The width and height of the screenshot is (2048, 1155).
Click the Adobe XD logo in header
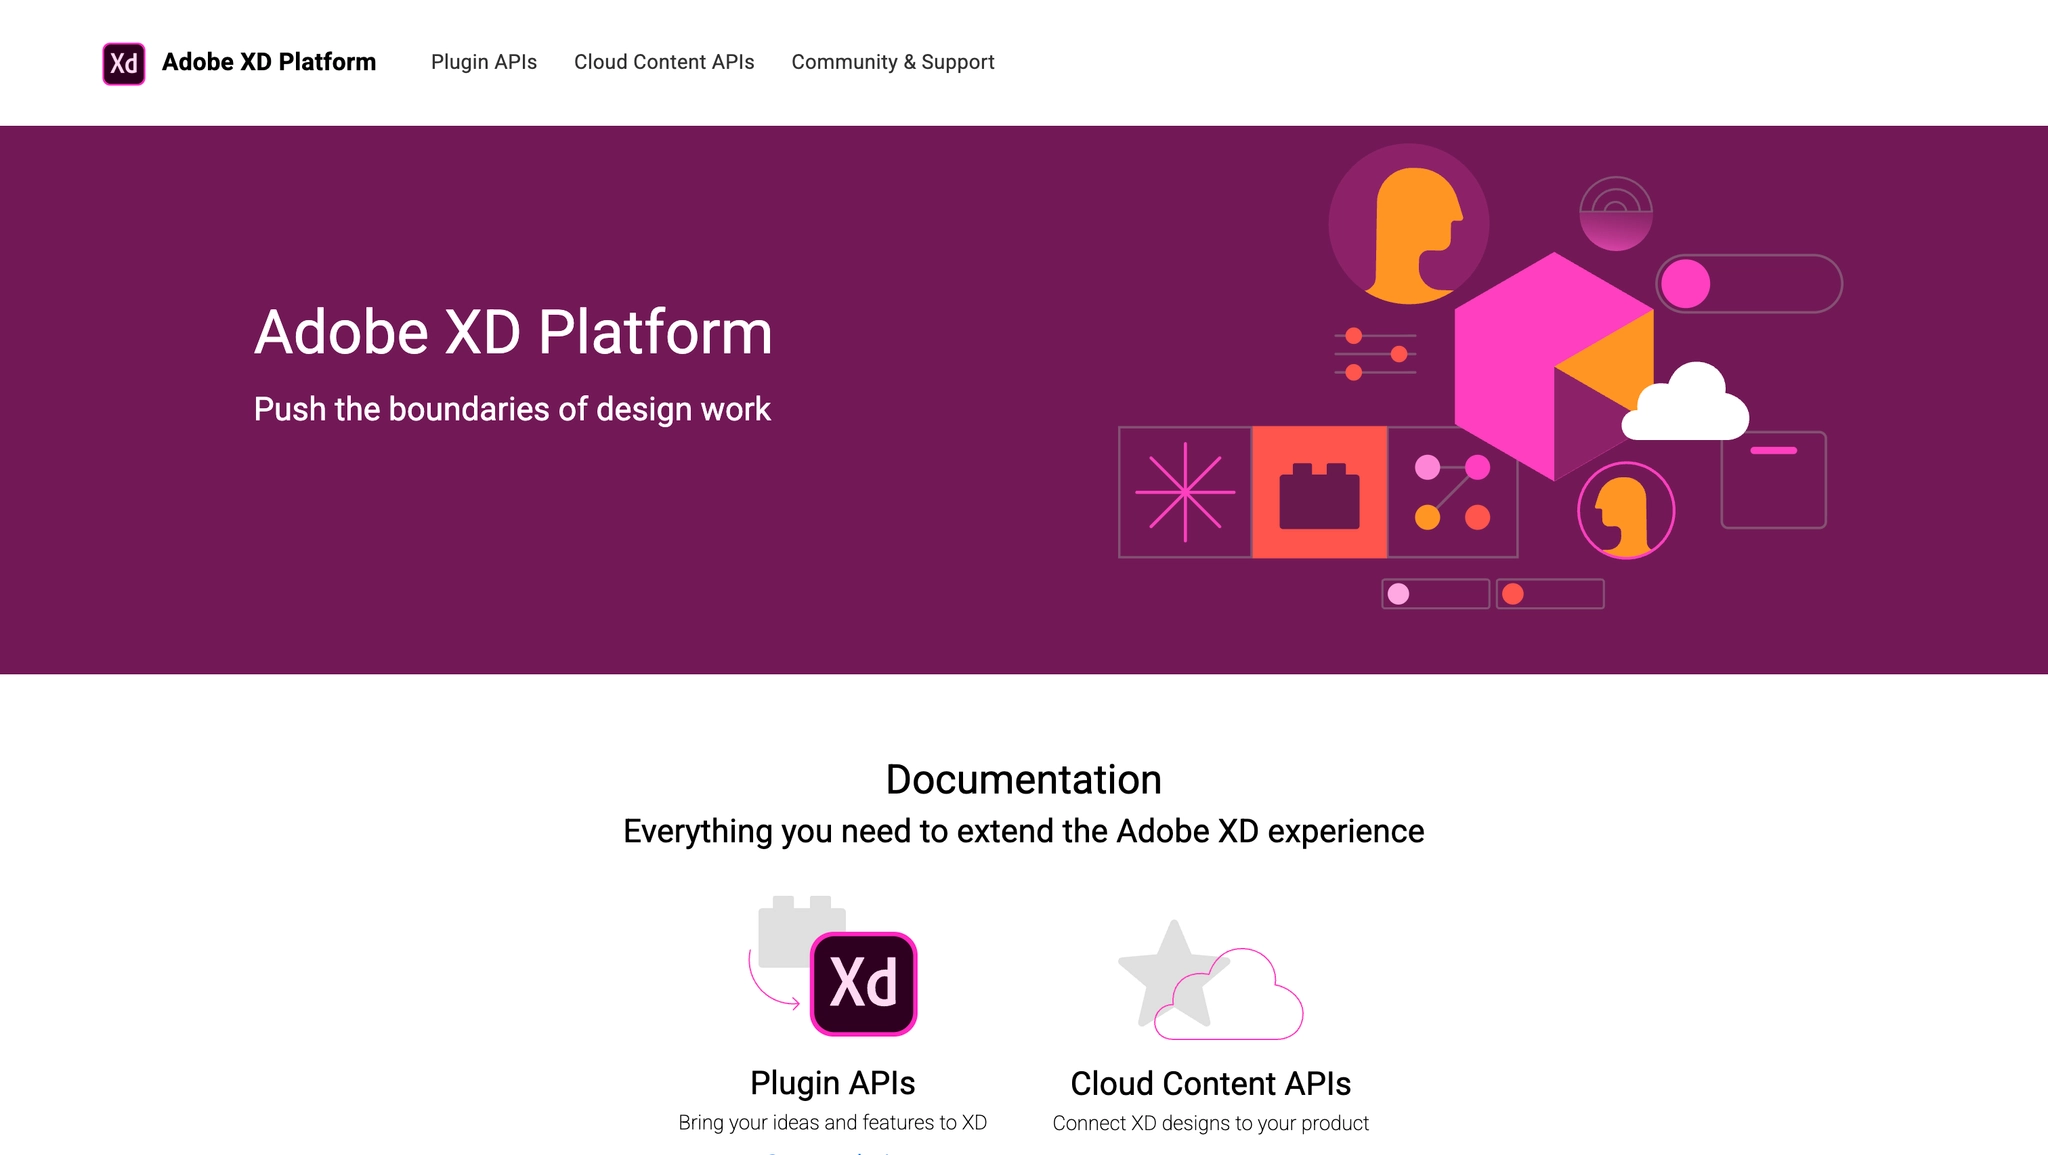tap(123, 63)
